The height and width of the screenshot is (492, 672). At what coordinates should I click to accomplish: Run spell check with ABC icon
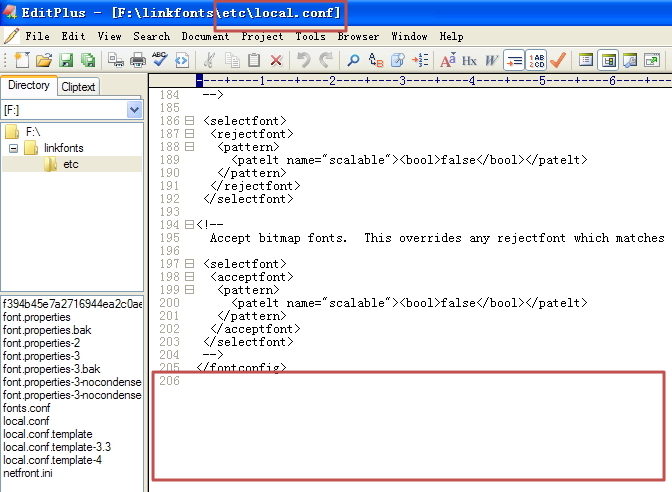pyautogui.click(x=160, y=60)
